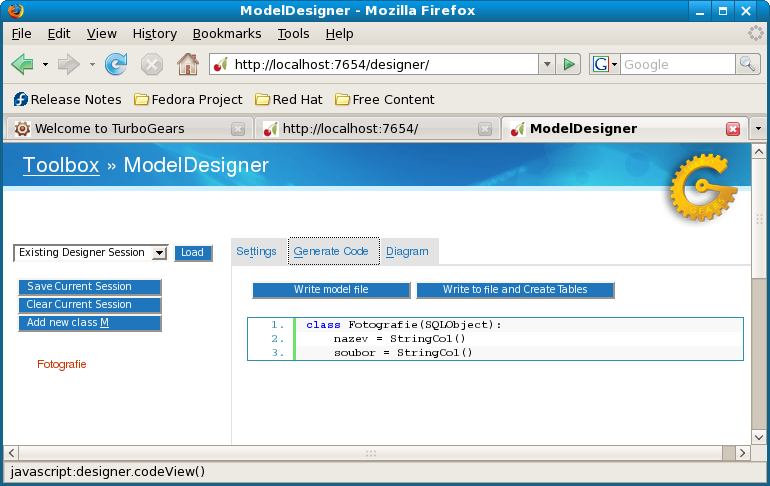Switch to the Generate Code designer tab

click(333, 251)
